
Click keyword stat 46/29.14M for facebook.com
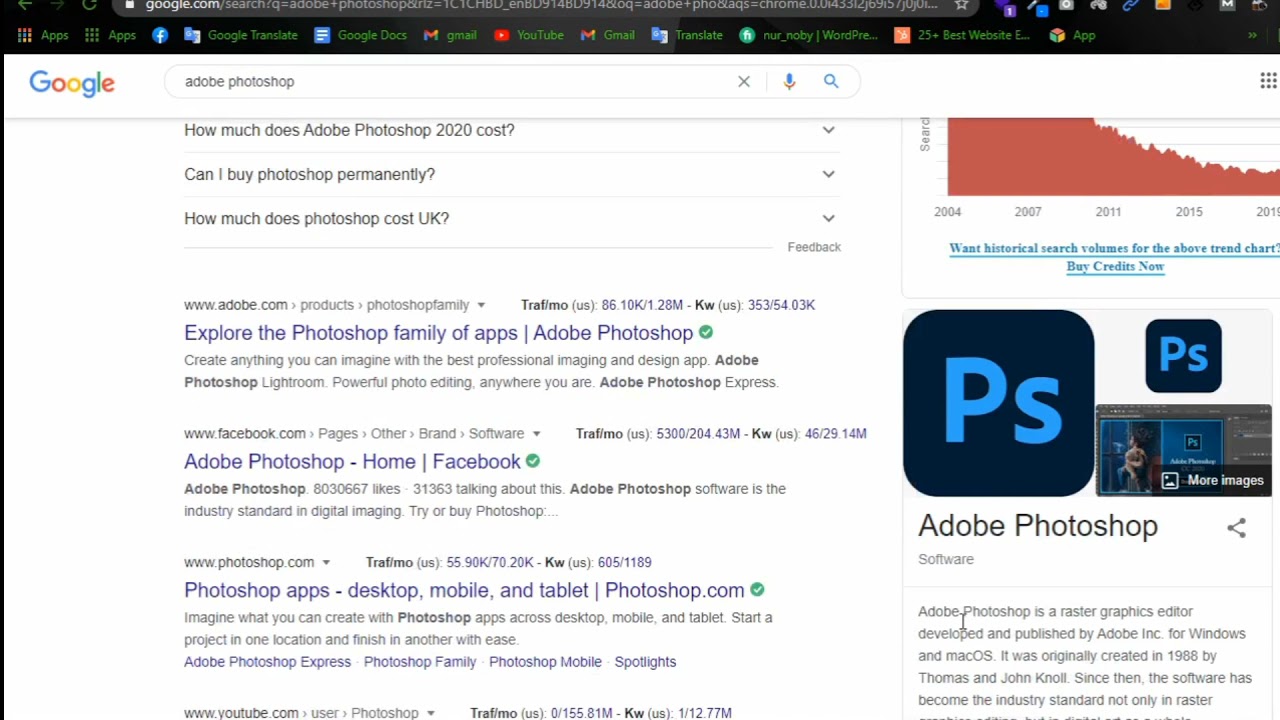pyautogui.click(x=836, y=434)
